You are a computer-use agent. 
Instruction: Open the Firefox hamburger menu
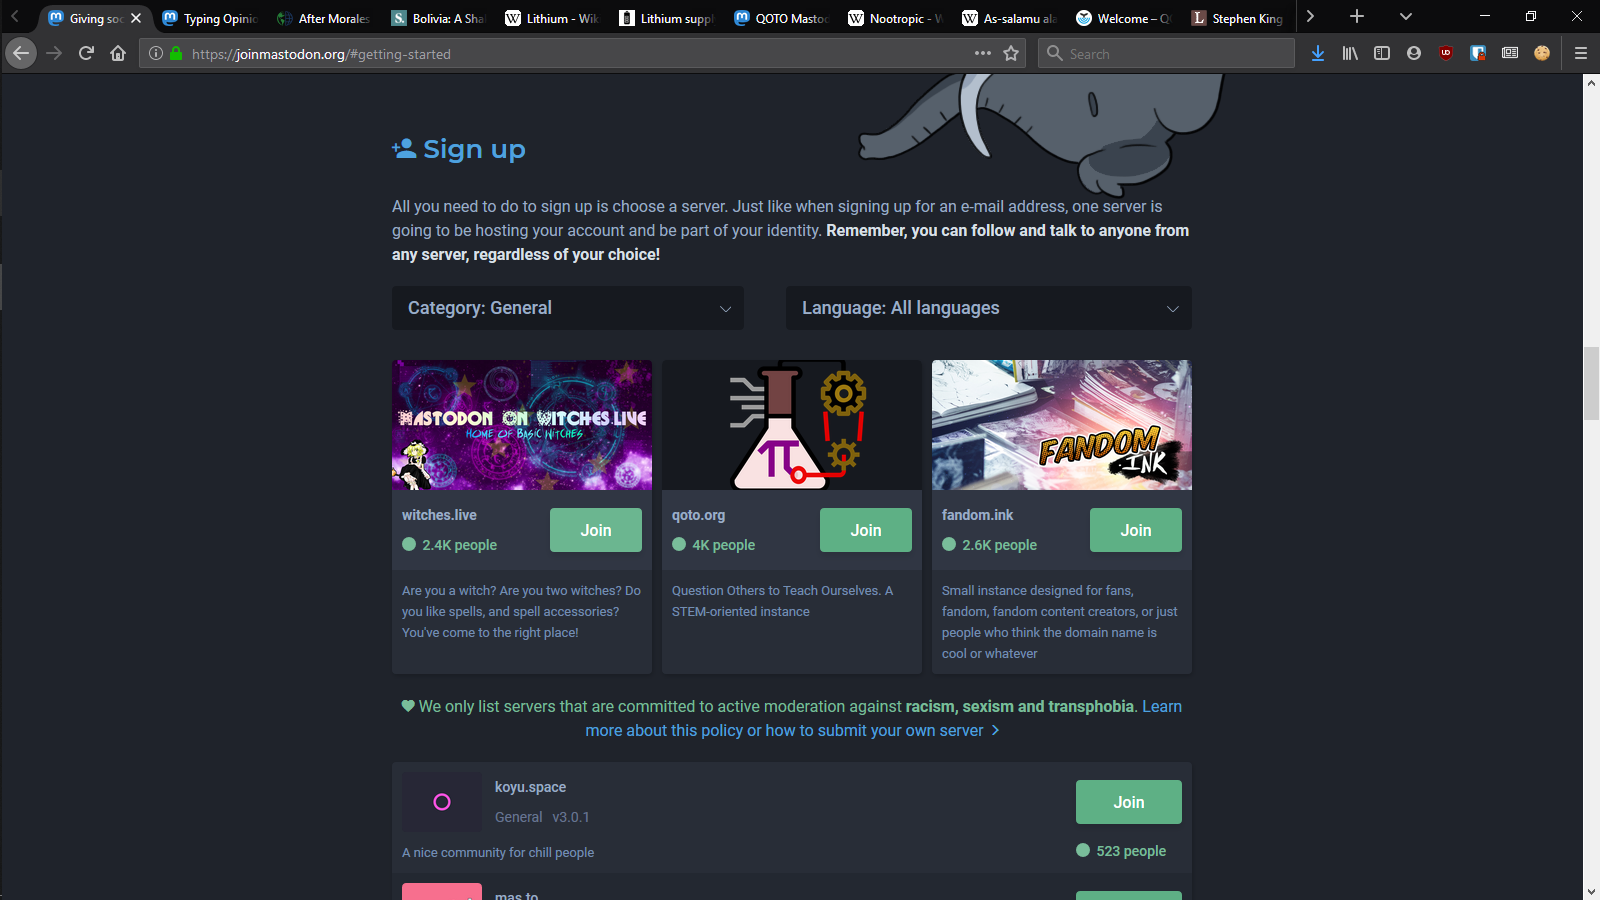[1581, 53]
